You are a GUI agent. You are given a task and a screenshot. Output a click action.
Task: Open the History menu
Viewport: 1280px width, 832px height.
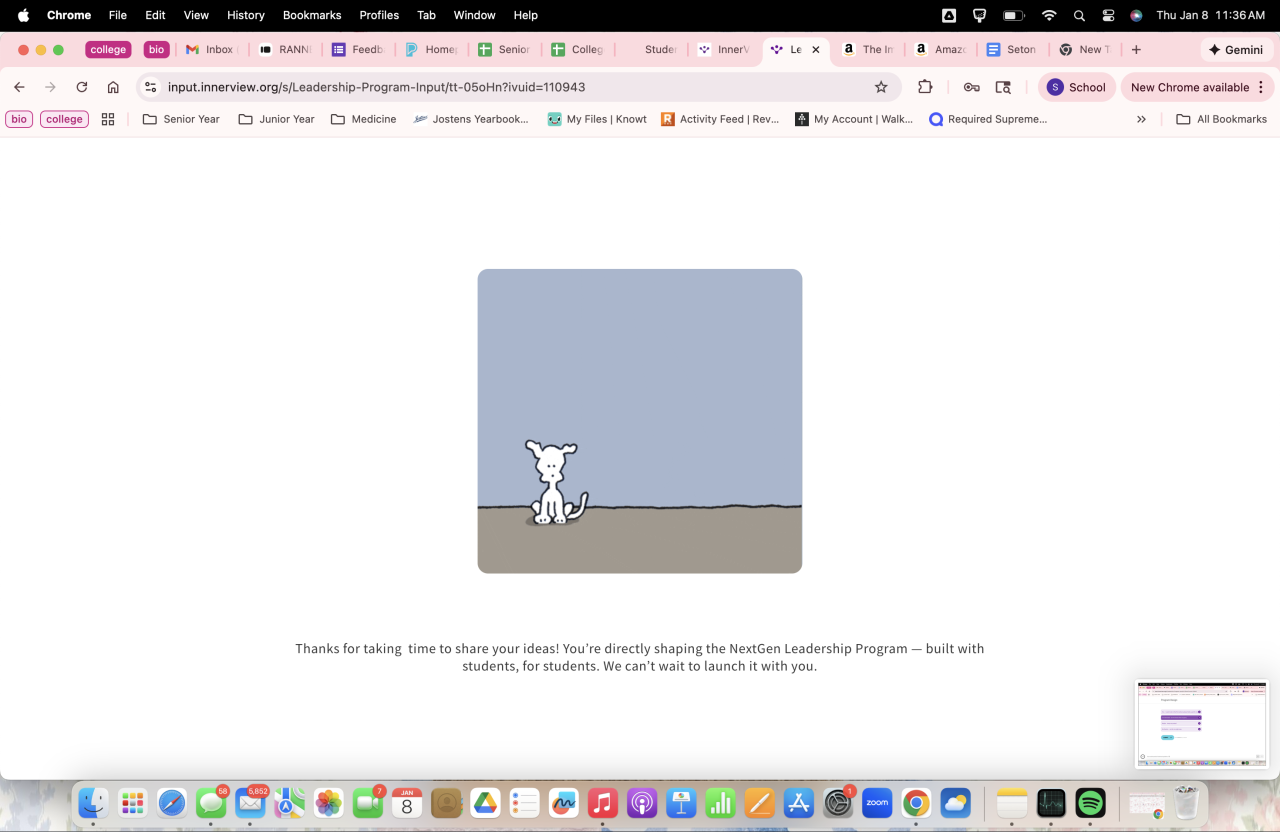[246, 15]
